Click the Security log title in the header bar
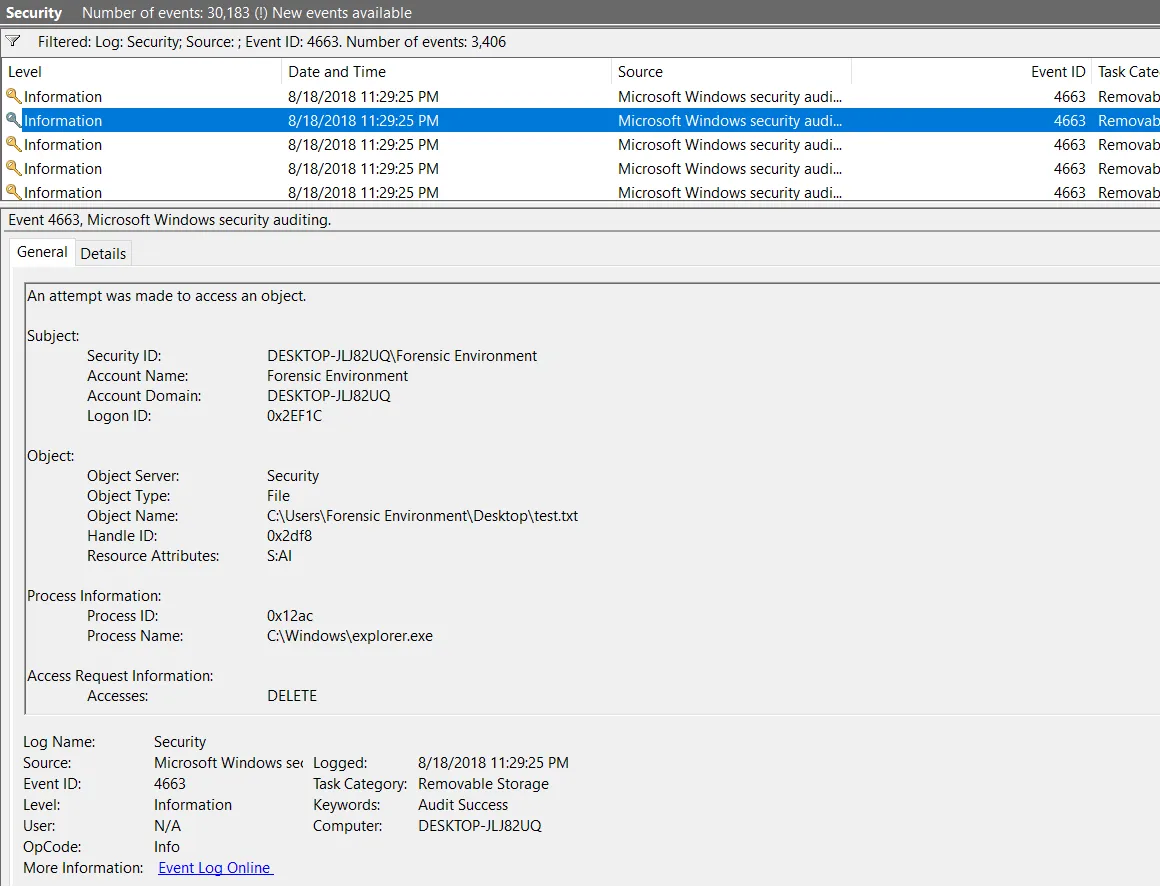 34,13
